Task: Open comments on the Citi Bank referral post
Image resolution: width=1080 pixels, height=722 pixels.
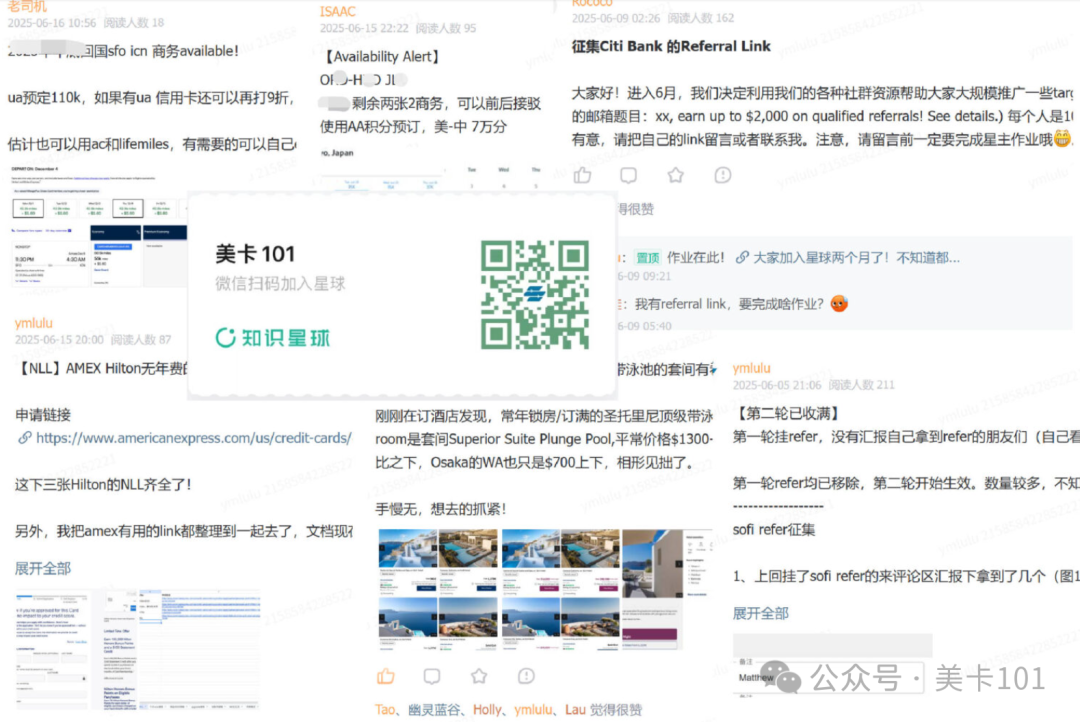Action: coord(629,174)
